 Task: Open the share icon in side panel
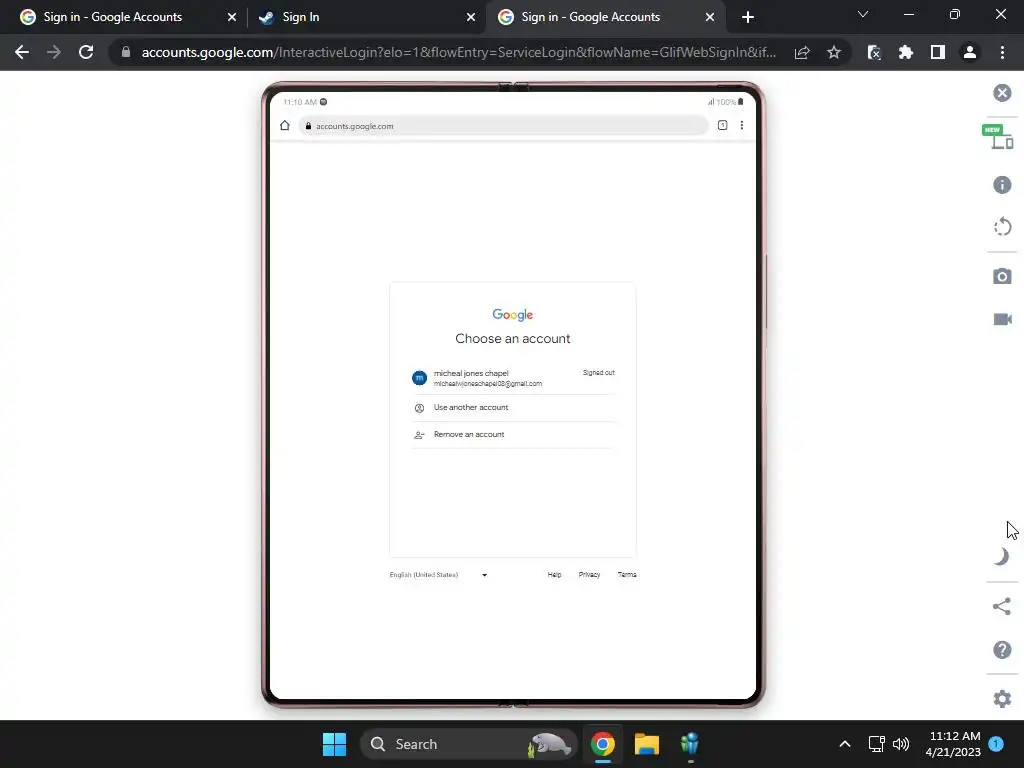pos(1002,606)
